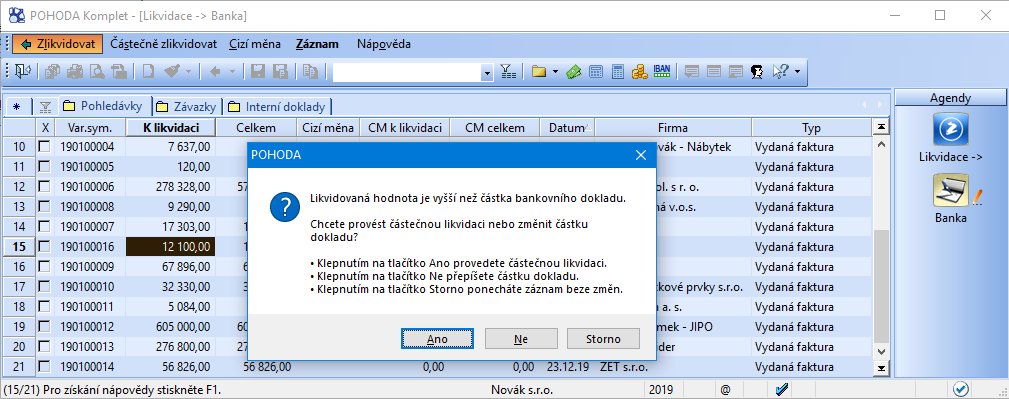Image resolution: width=1009 pixels, height=399 pixels.
Task: Expand the arrow beside help cursor icon
Action: click(x=797, y=72)
